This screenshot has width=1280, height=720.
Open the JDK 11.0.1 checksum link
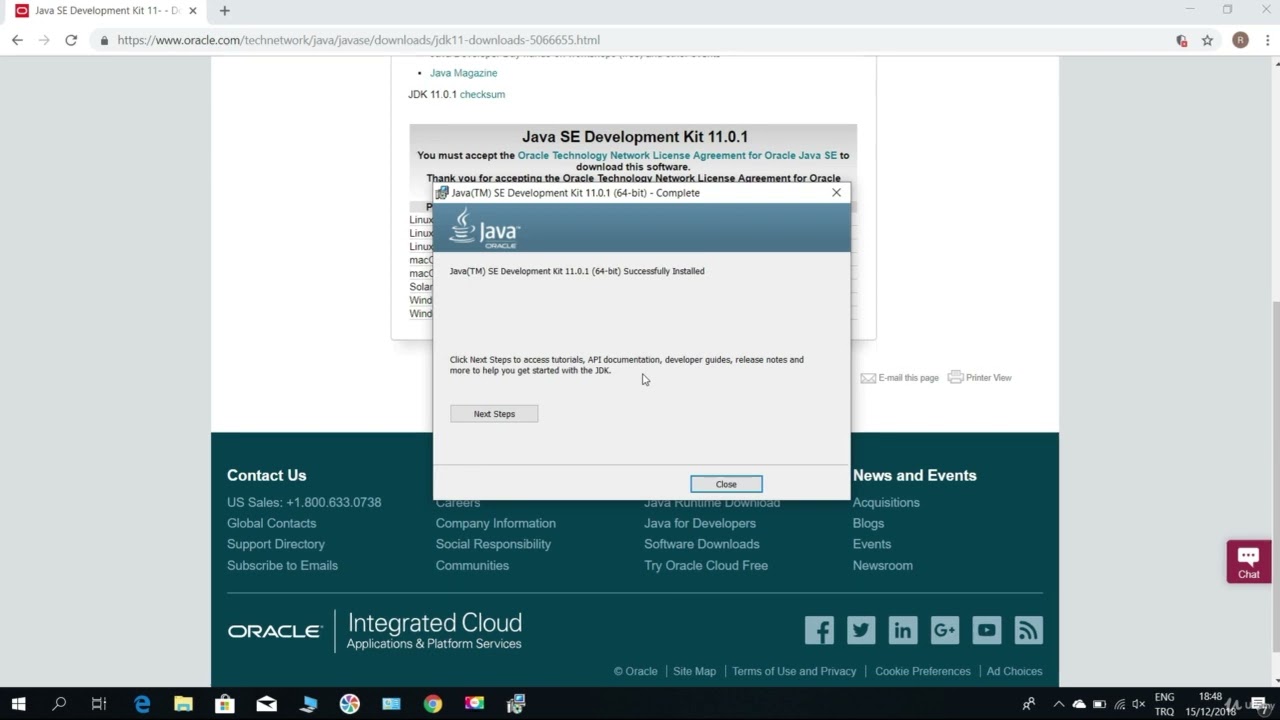coord(482,94)
